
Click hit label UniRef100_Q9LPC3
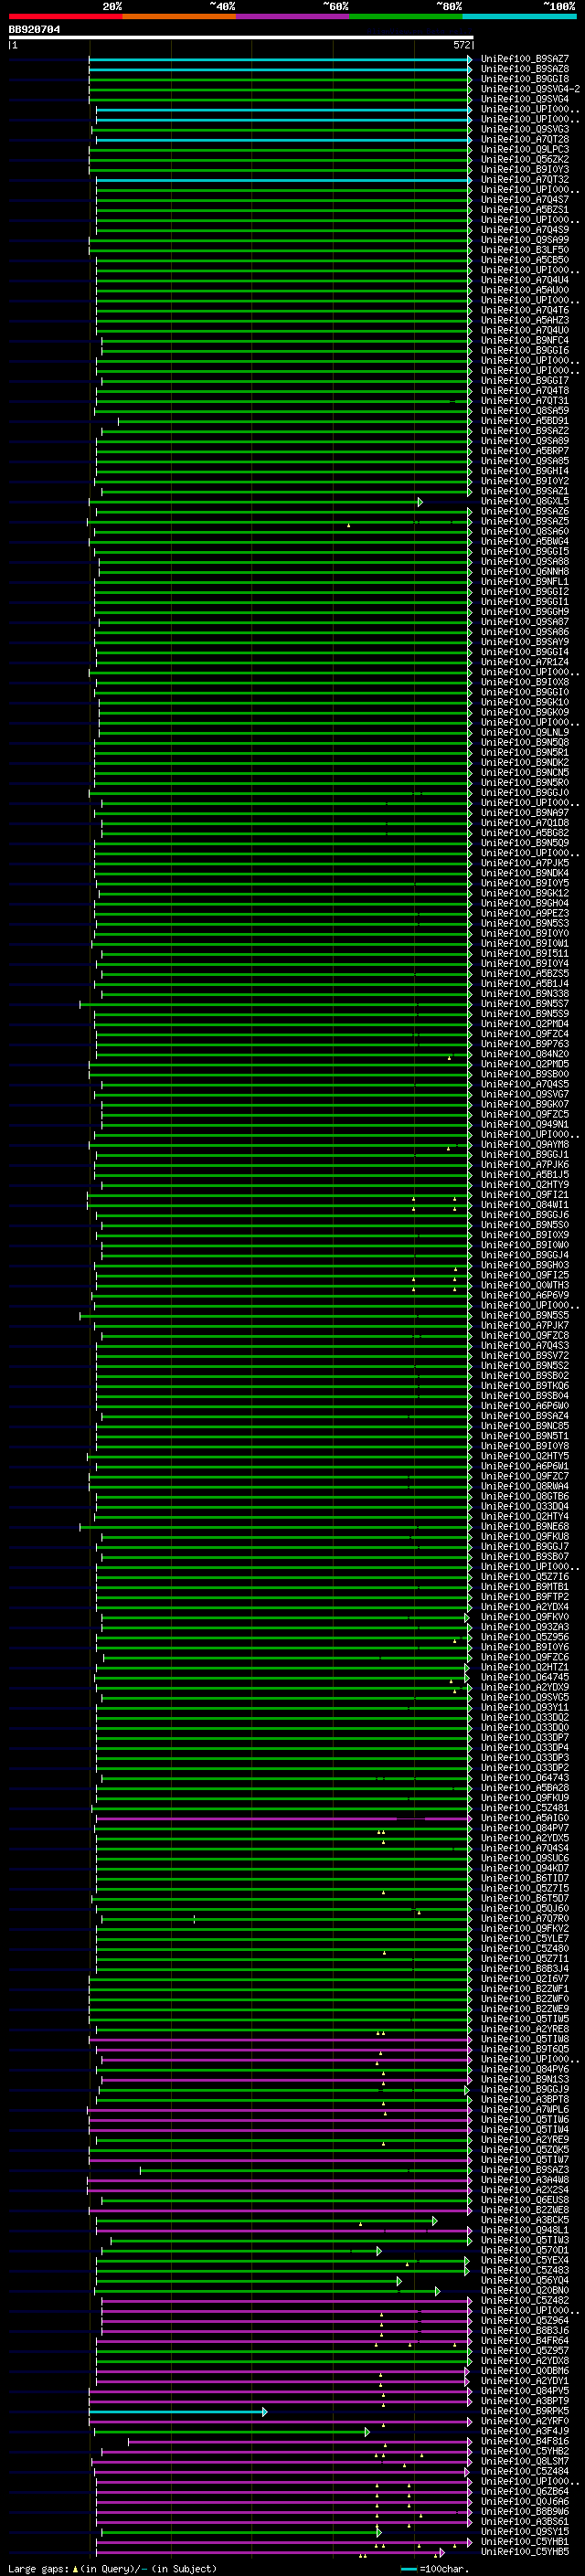click(525, 149)
